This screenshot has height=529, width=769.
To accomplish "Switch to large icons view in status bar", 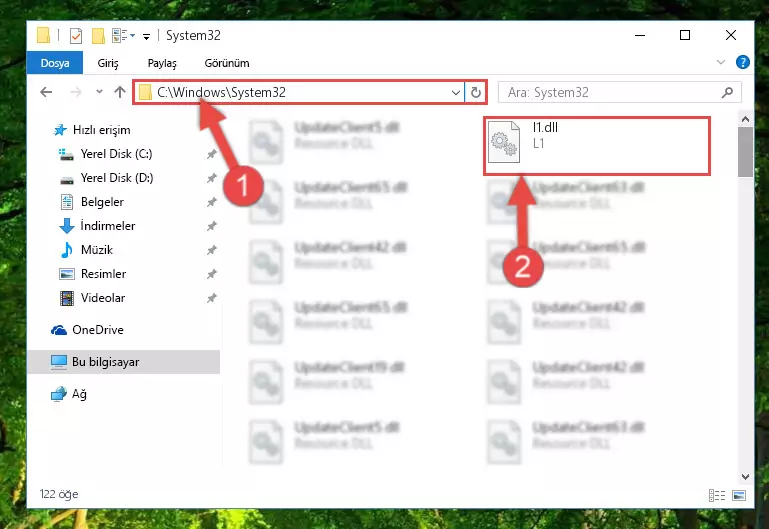I will coord(739,495).
